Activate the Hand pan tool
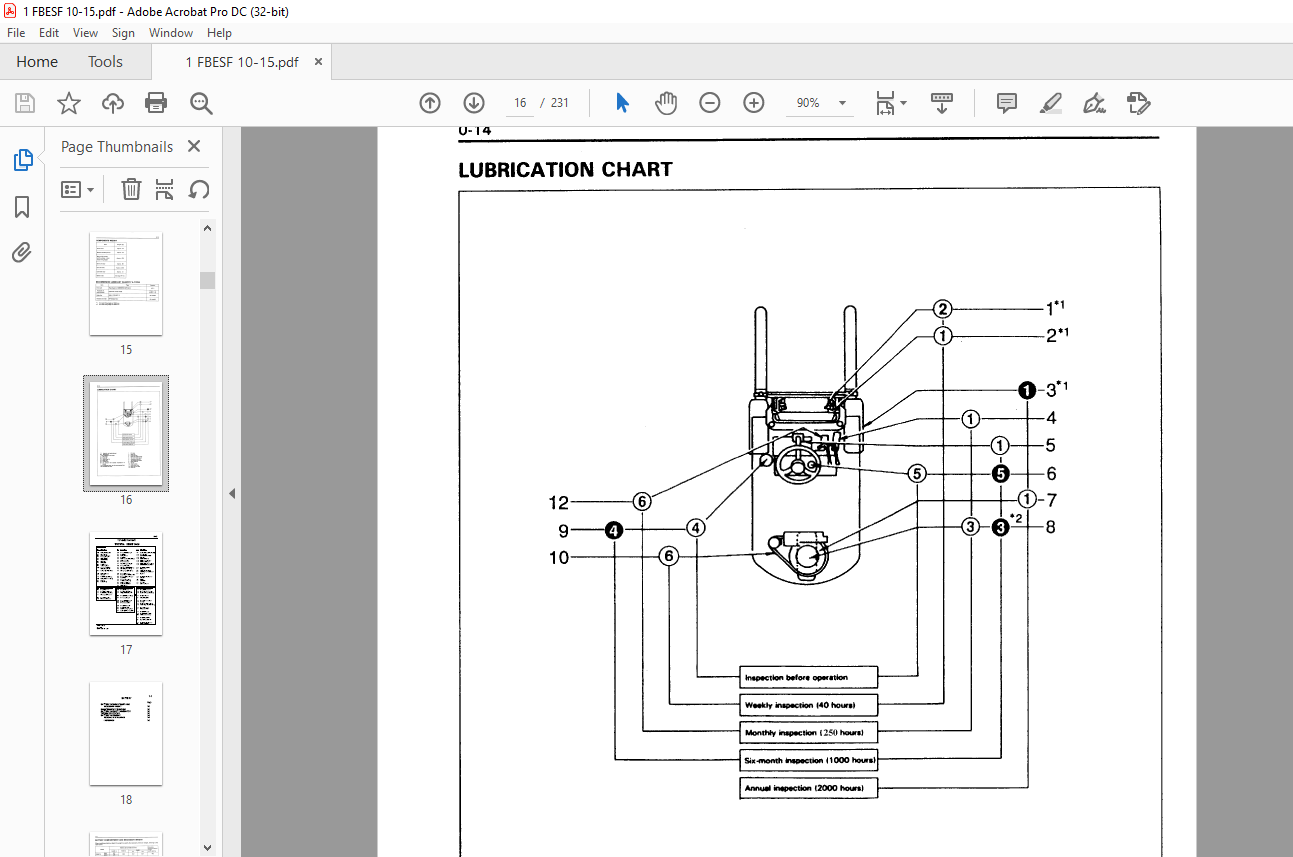 [x=666, y=103]
